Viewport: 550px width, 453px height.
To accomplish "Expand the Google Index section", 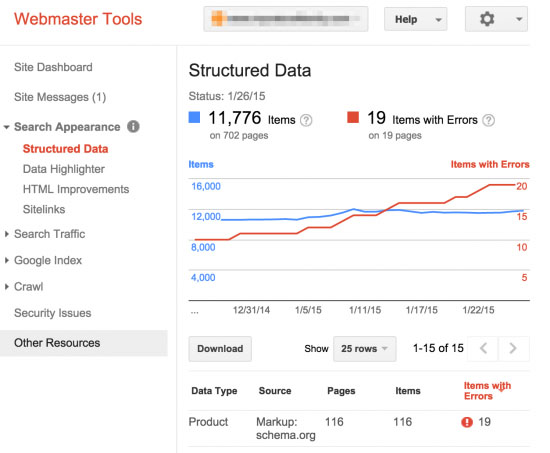I will tap(6, 260).
